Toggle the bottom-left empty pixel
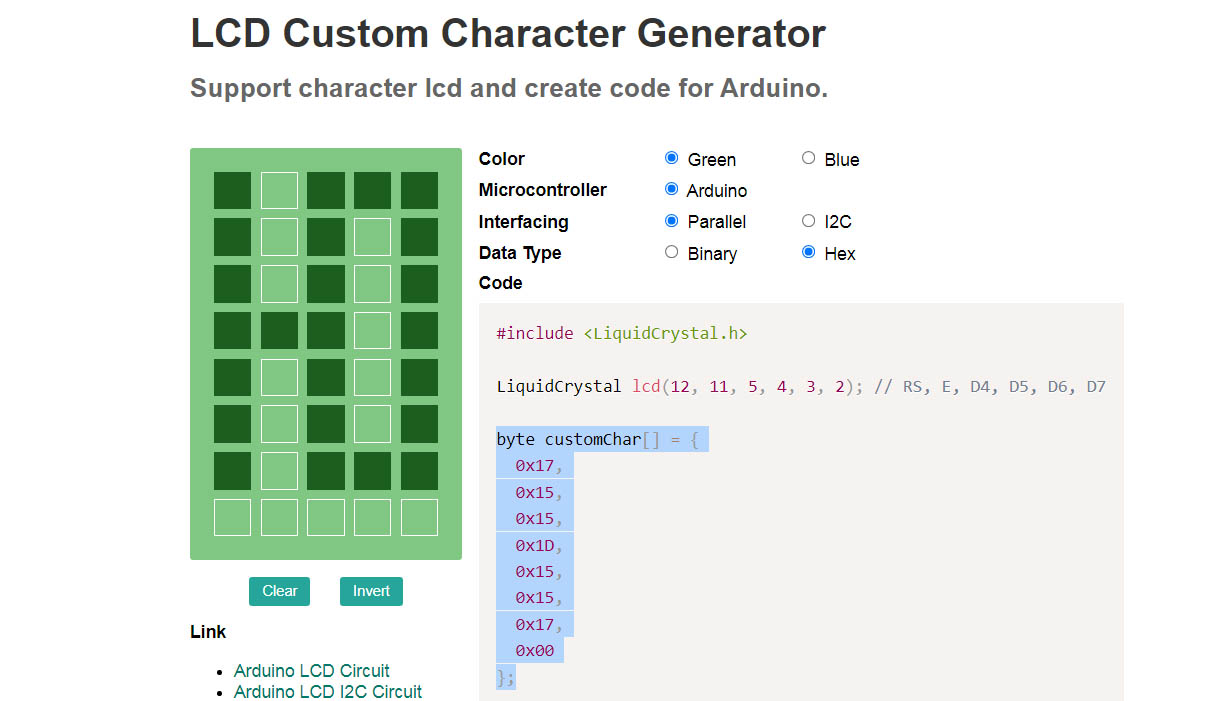The image size is (1207, 701). (232, 517)
